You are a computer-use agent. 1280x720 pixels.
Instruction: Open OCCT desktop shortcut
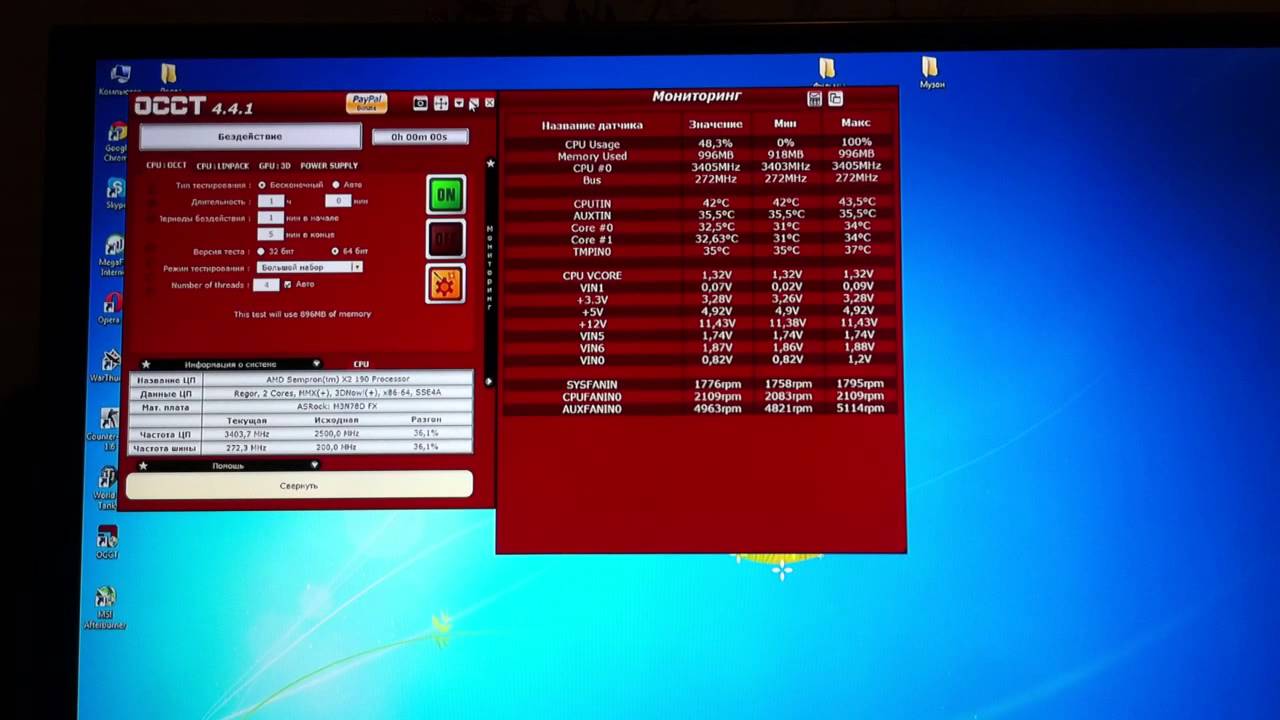106,542
